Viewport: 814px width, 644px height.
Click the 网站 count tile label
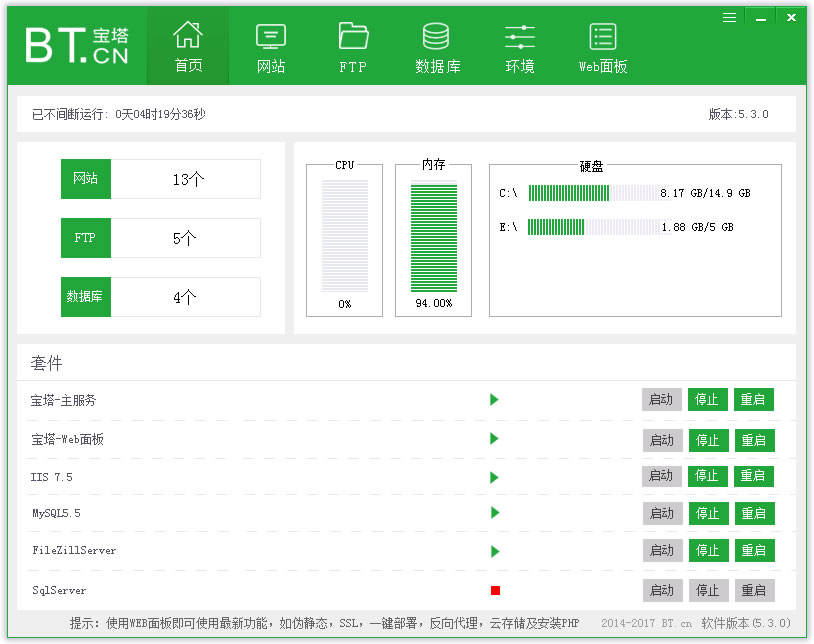pyautogui.click(x=86, y=179)
